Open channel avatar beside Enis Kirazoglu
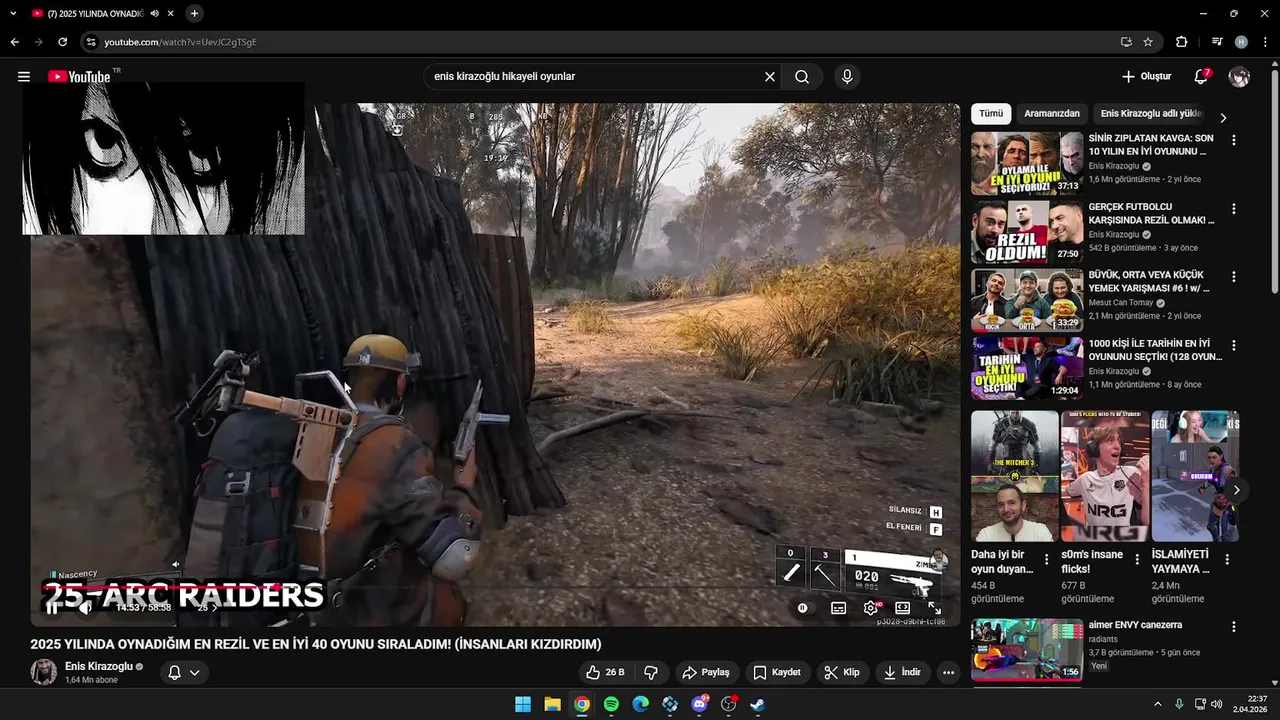The image size is (1280, 720). click(x=44, y=672)
